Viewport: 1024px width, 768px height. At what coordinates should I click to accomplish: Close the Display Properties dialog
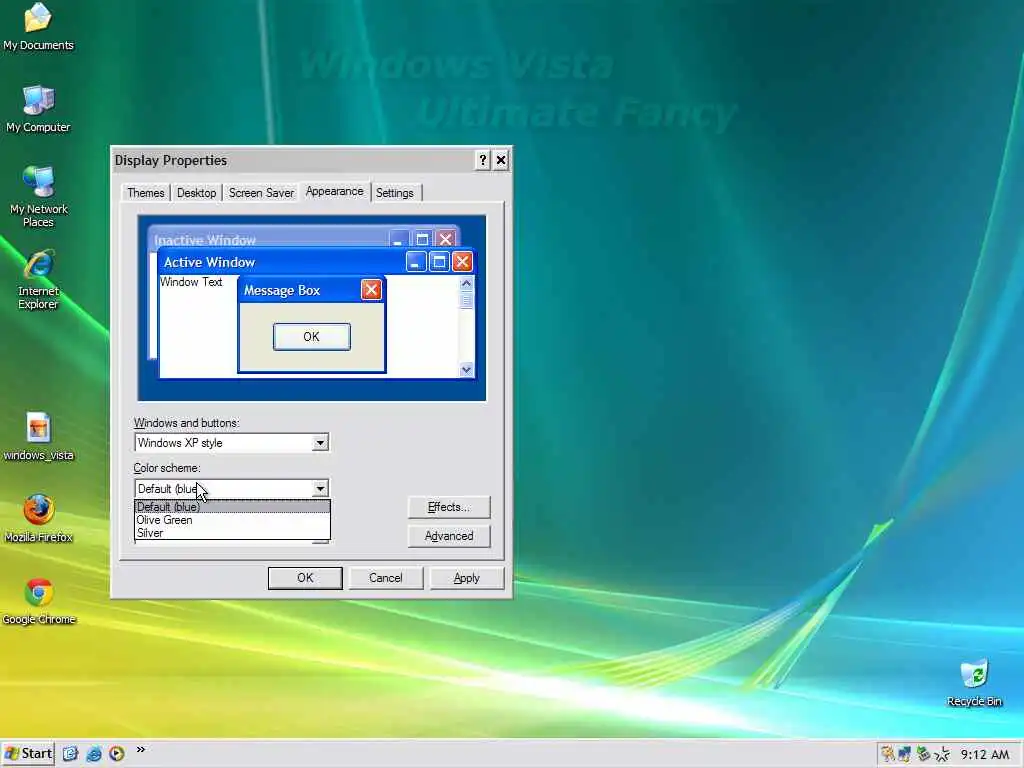tap(501, 160)
